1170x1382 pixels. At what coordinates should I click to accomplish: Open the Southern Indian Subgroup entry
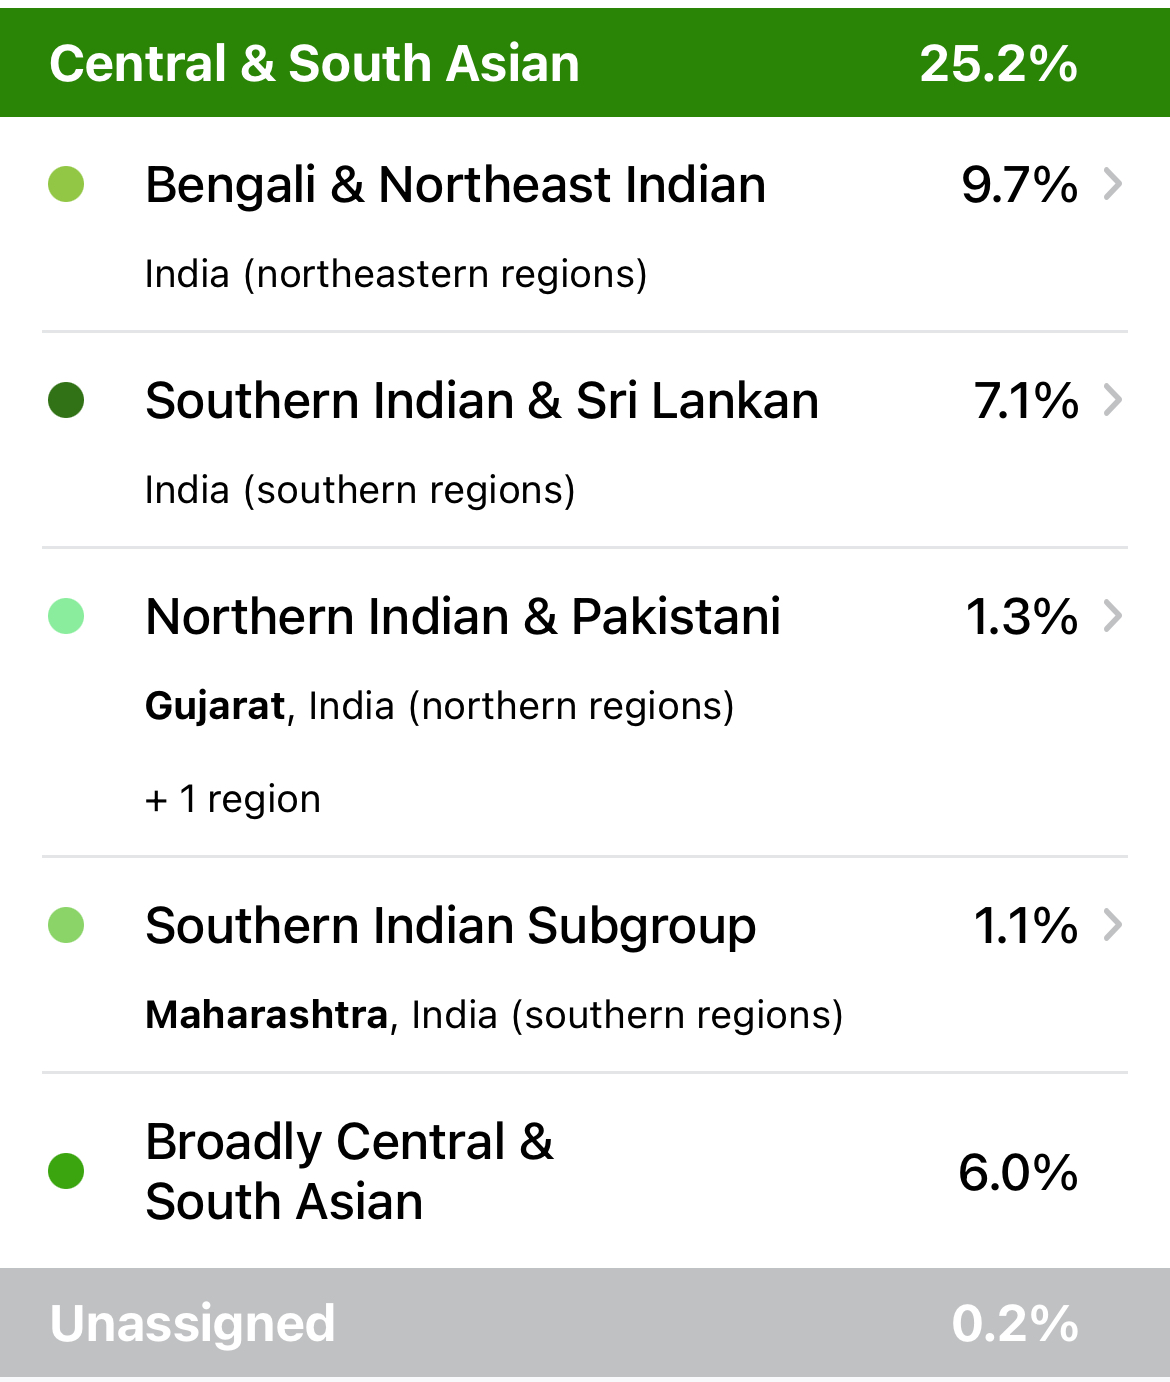tap(585, 965)
